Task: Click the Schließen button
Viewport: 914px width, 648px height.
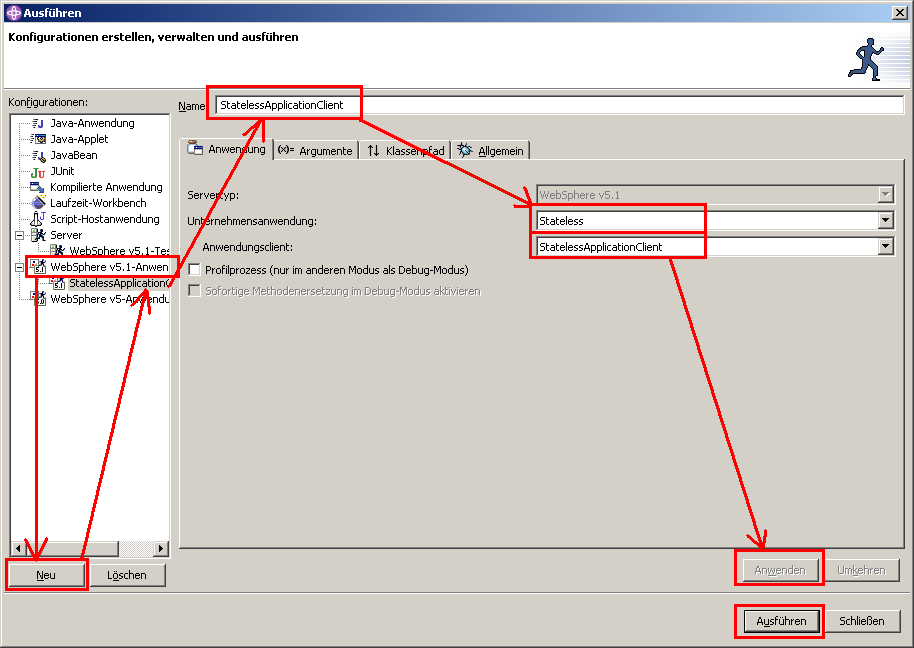Action: (x=862, y=621)
